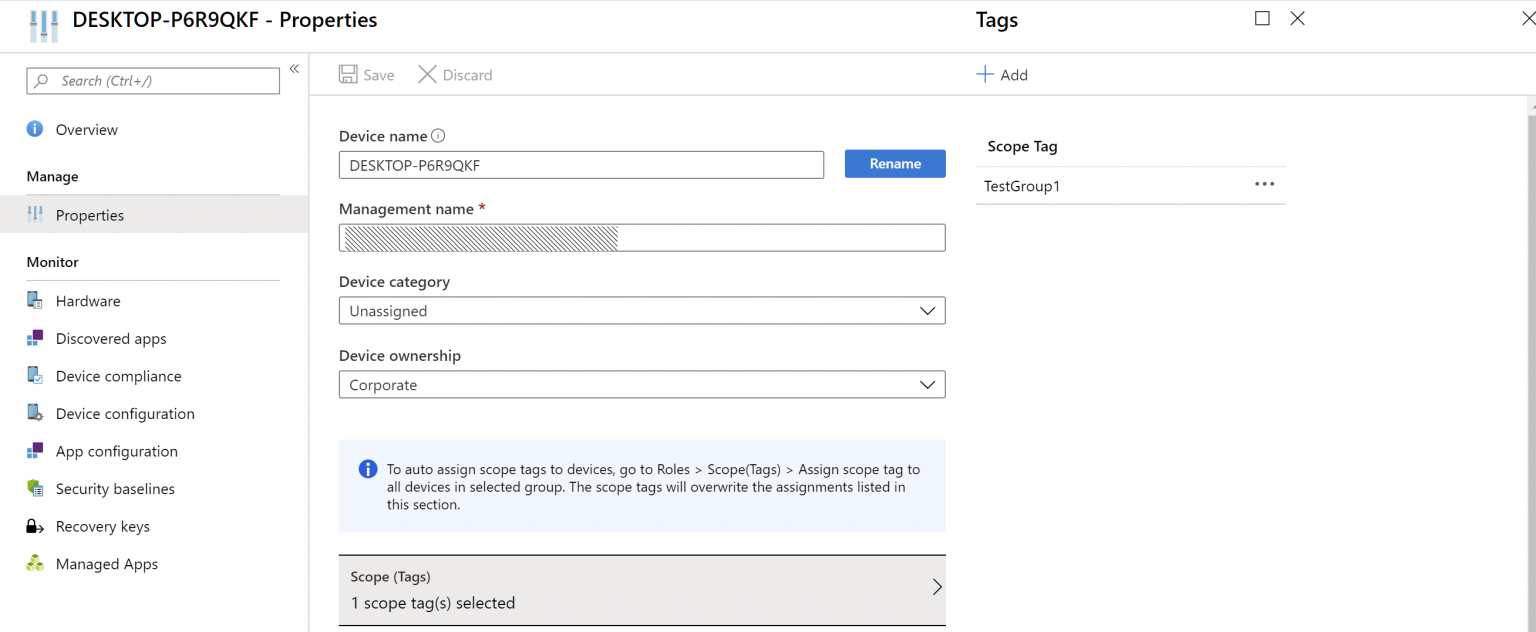Select the Discovered apps icon
This screenshot has height=632, width=1536.
(x=36, y=338)
